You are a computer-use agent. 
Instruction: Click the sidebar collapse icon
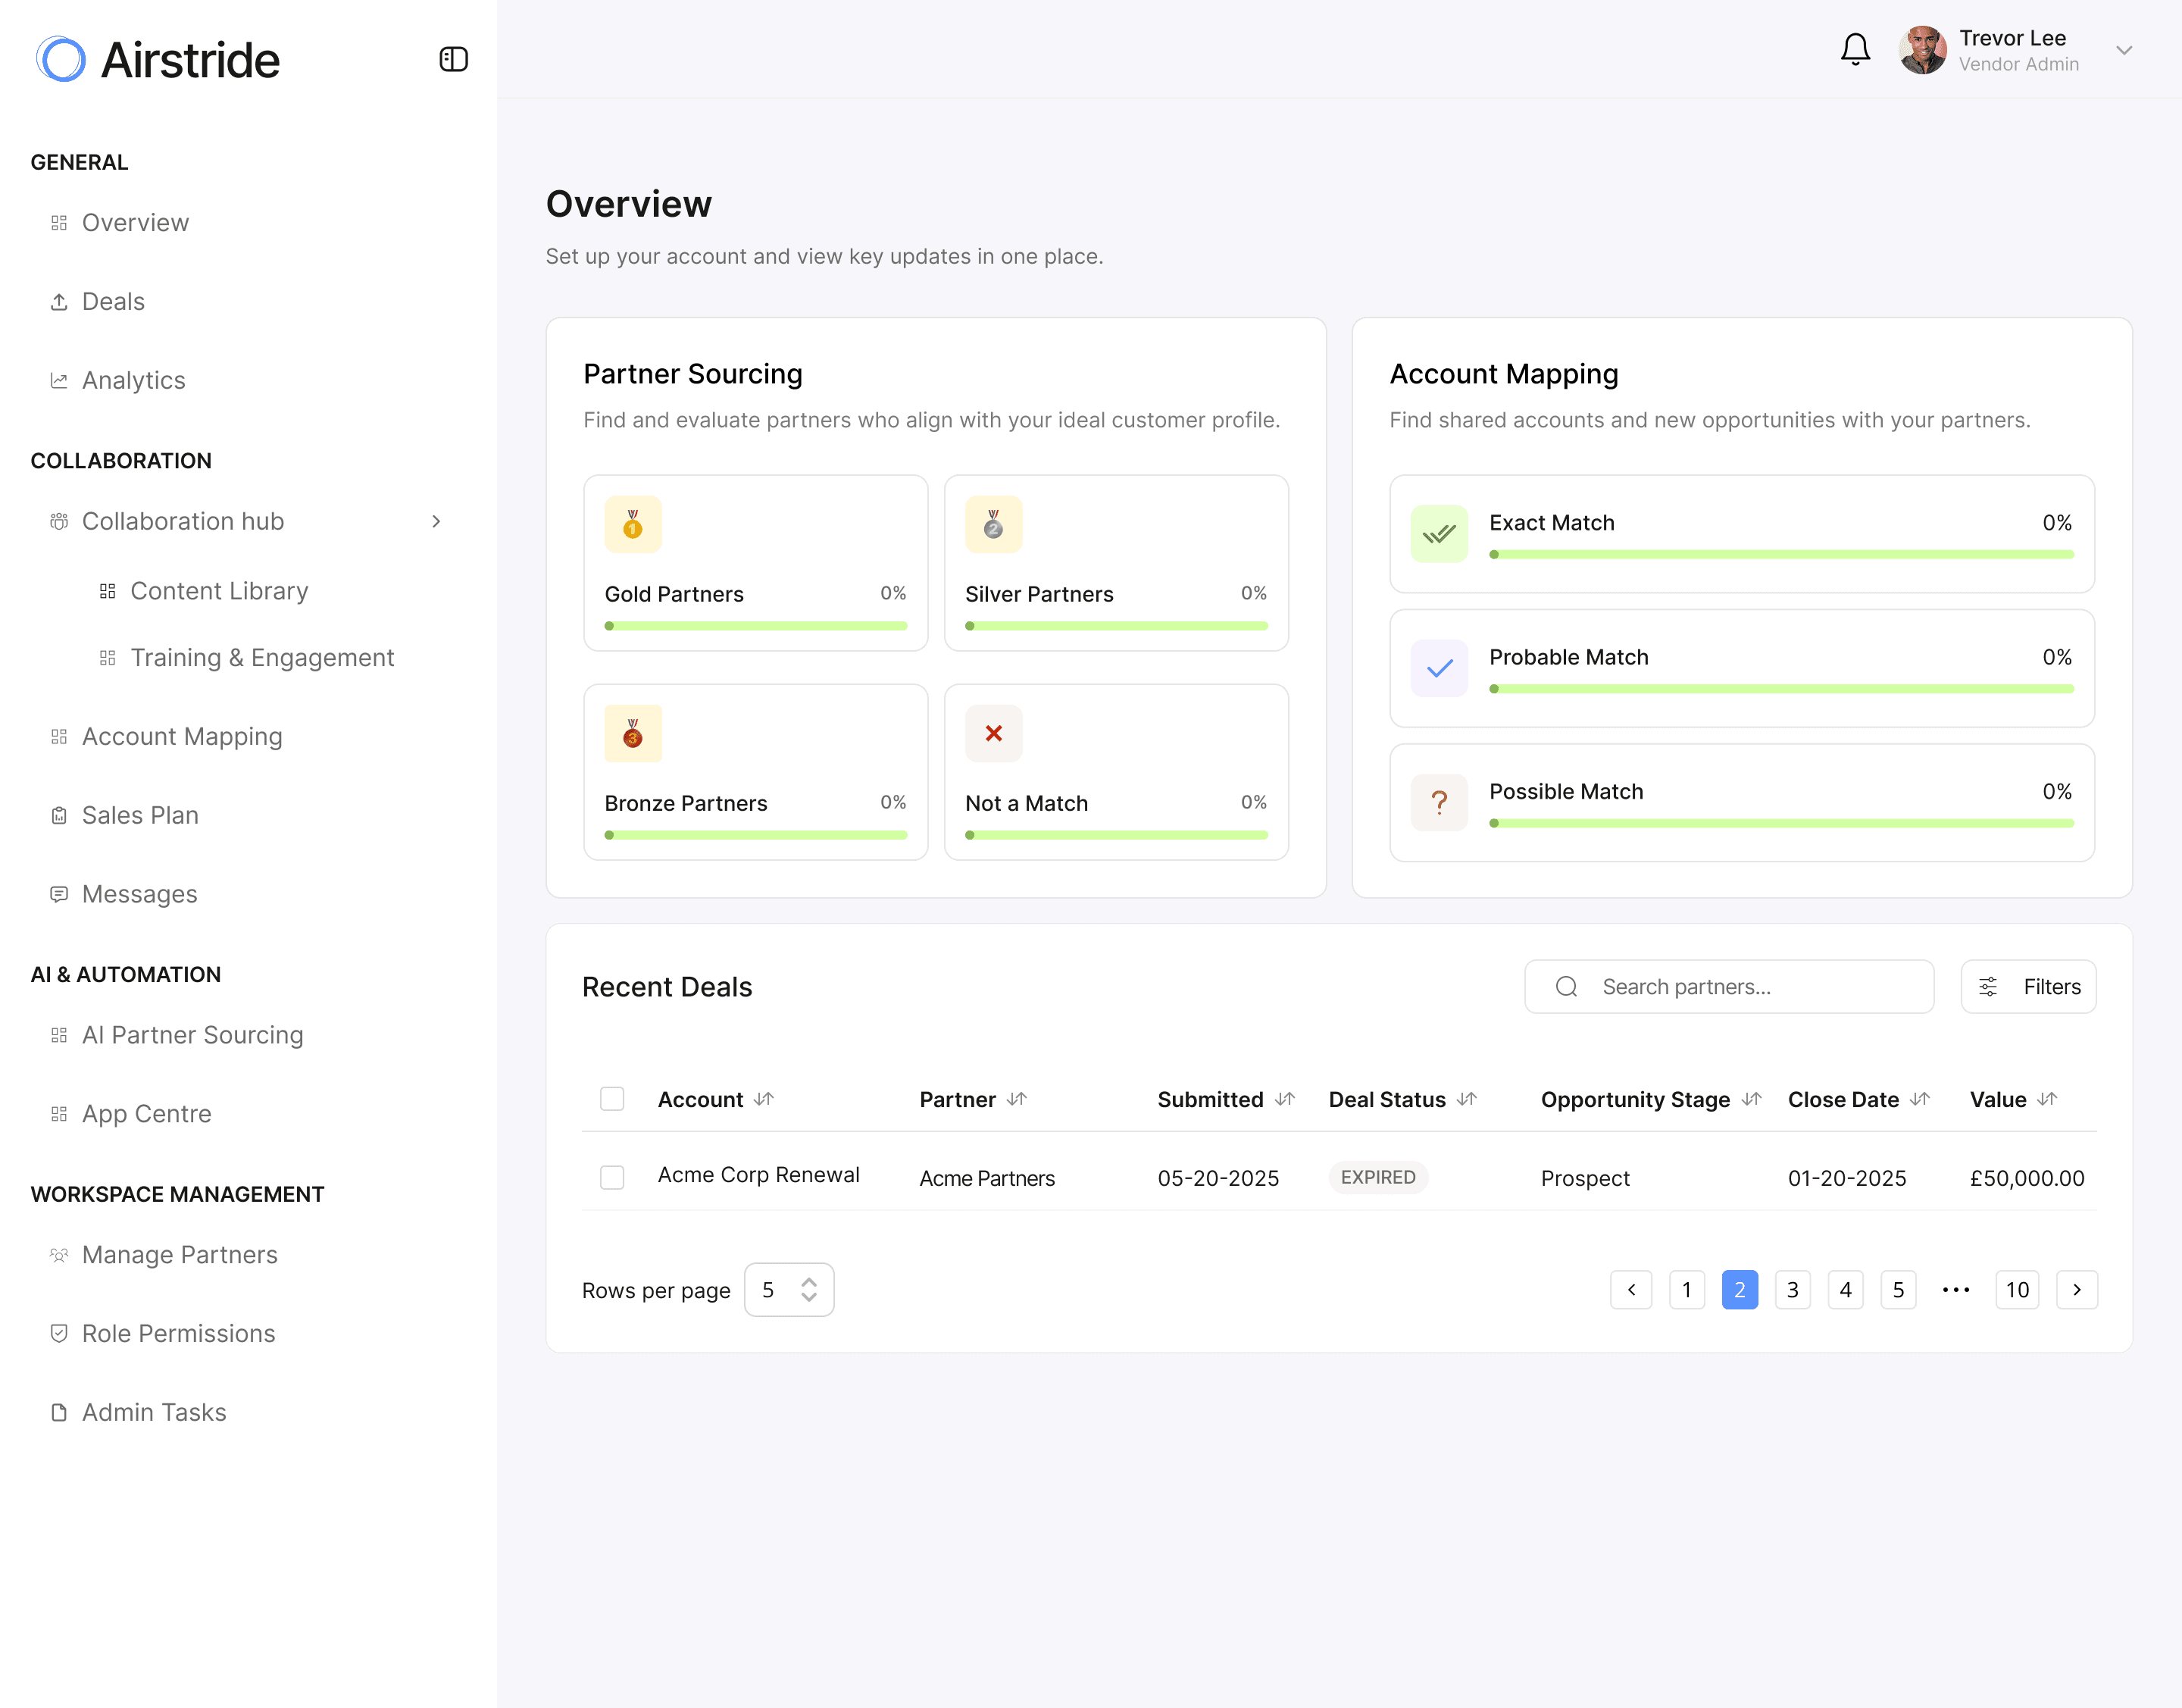point(452,59)
